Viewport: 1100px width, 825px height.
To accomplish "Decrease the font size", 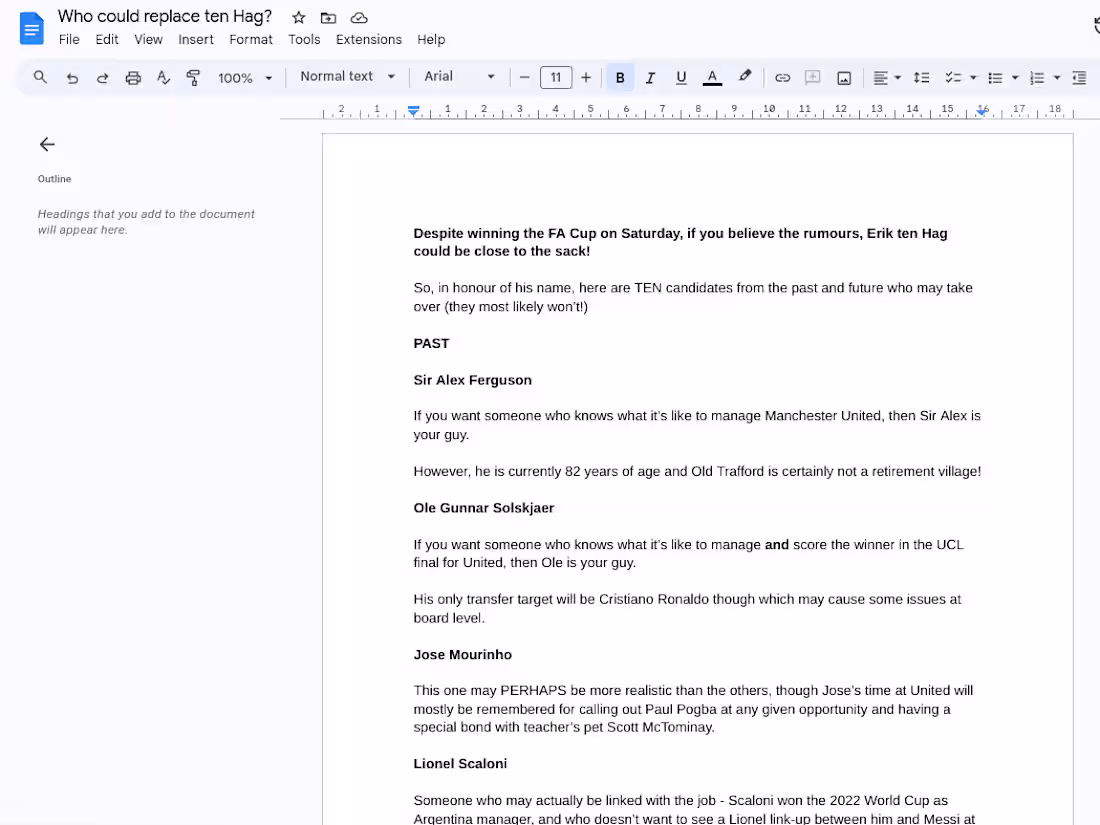I will [524, 77].
